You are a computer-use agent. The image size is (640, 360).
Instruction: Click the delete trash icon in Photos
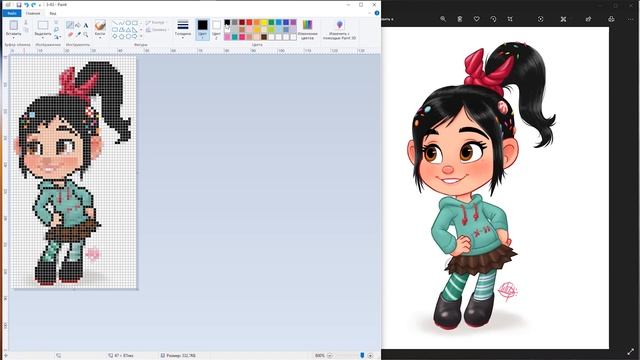460,19
